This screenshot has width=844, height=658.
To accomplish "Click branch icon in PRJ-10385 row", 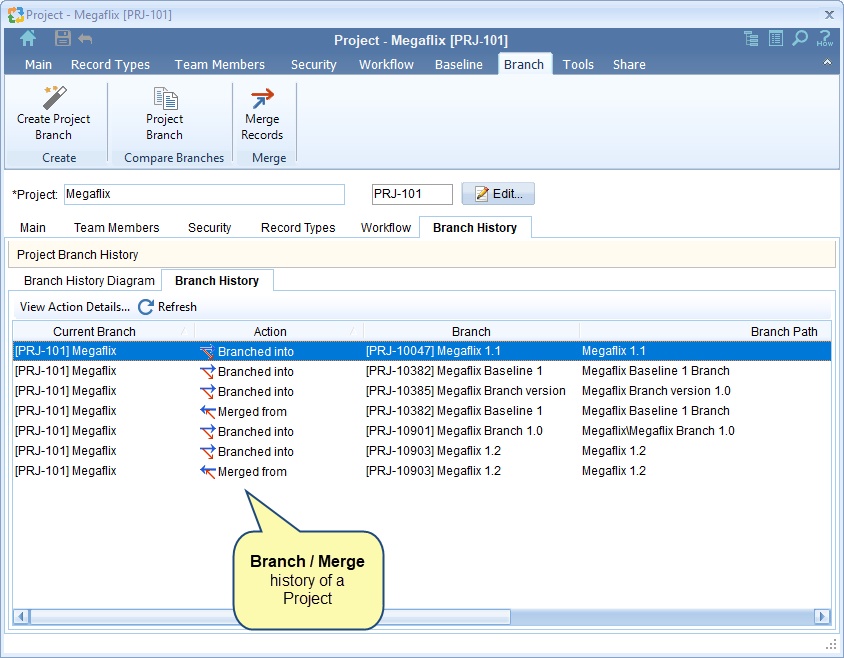I will (207, 391).
